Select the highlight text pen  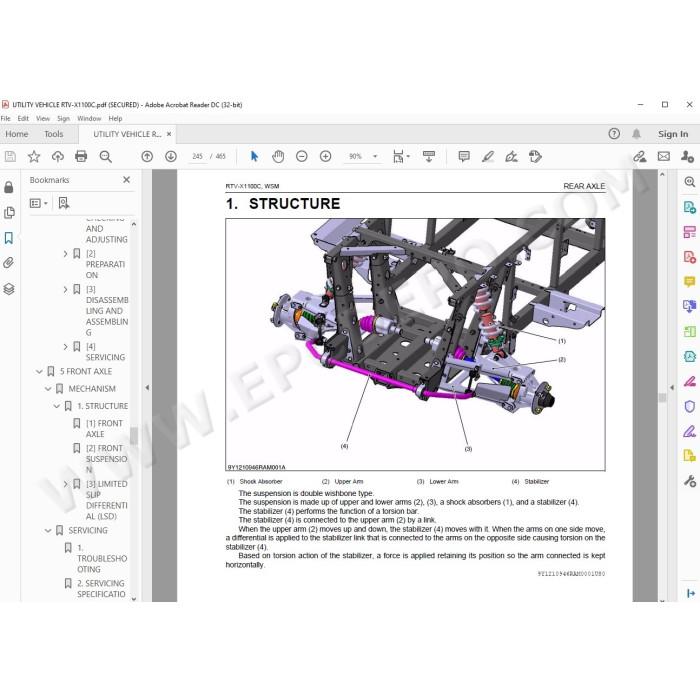[488, 156]
